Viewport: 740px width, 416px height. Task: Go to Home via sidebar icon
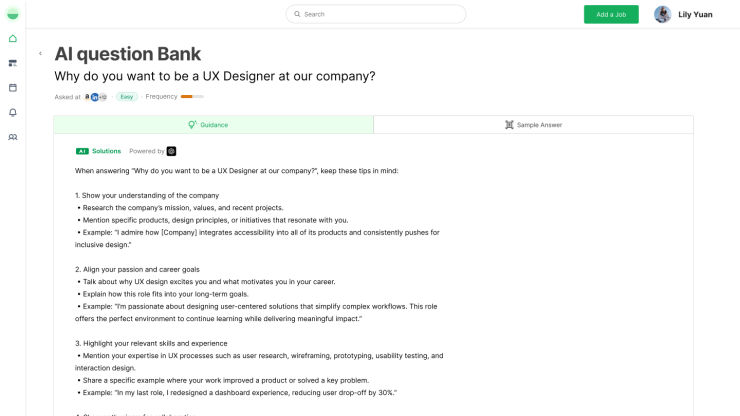coord(13,39)
